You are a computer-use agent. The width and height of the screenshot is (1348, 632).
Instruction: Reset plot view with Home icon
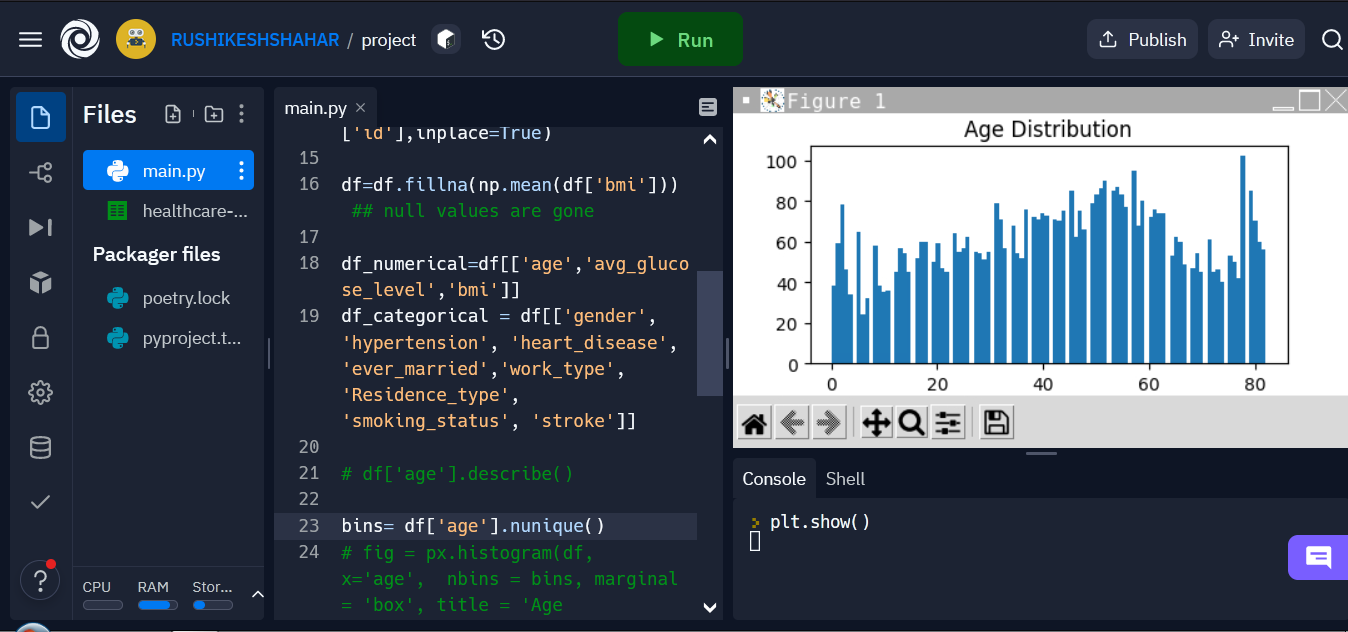pos(755,423)
